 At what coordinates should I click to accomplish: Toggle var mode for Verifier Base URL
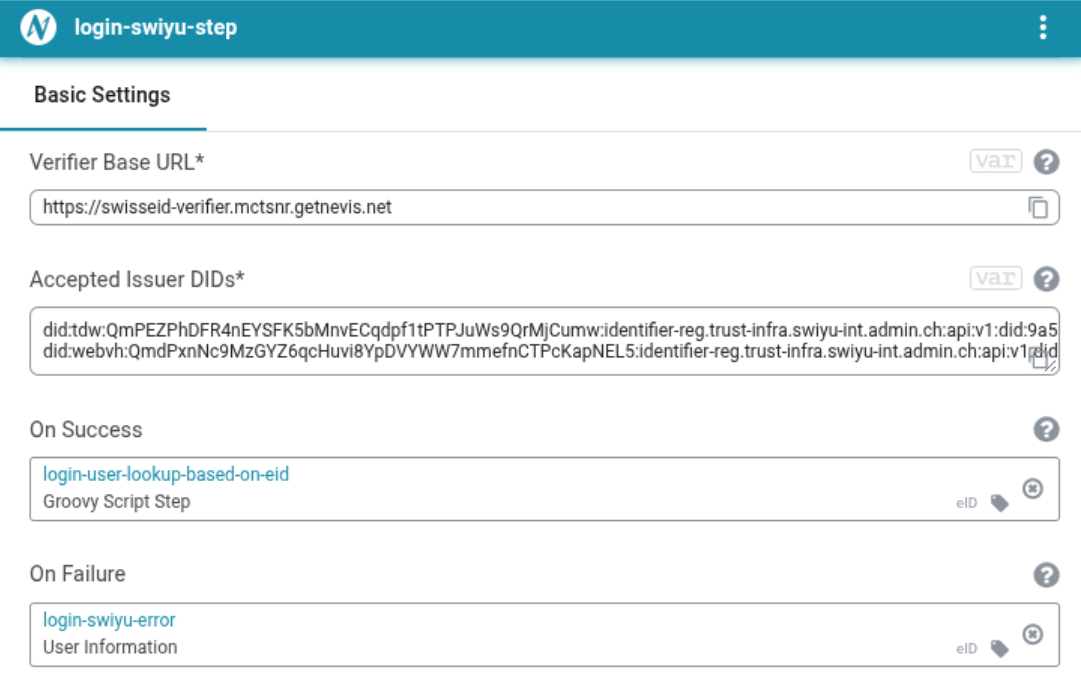[x=996, y=161]
